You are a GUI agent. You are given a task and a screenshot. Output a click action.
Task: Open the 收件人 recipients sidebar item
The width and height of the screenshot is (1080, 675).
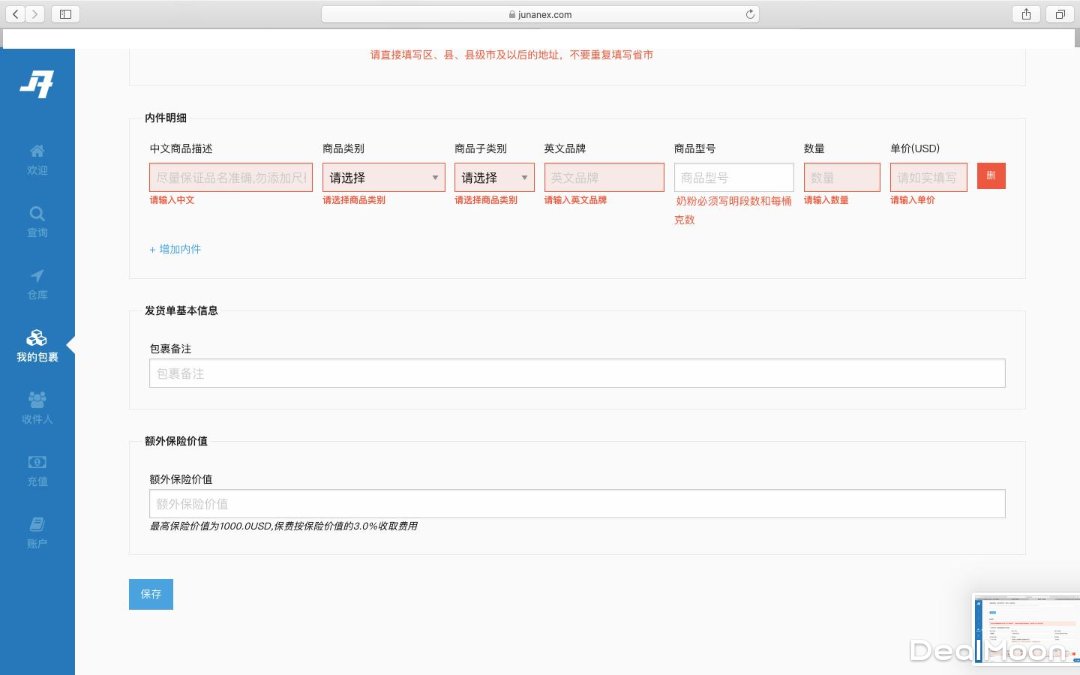tap(37, 408)
